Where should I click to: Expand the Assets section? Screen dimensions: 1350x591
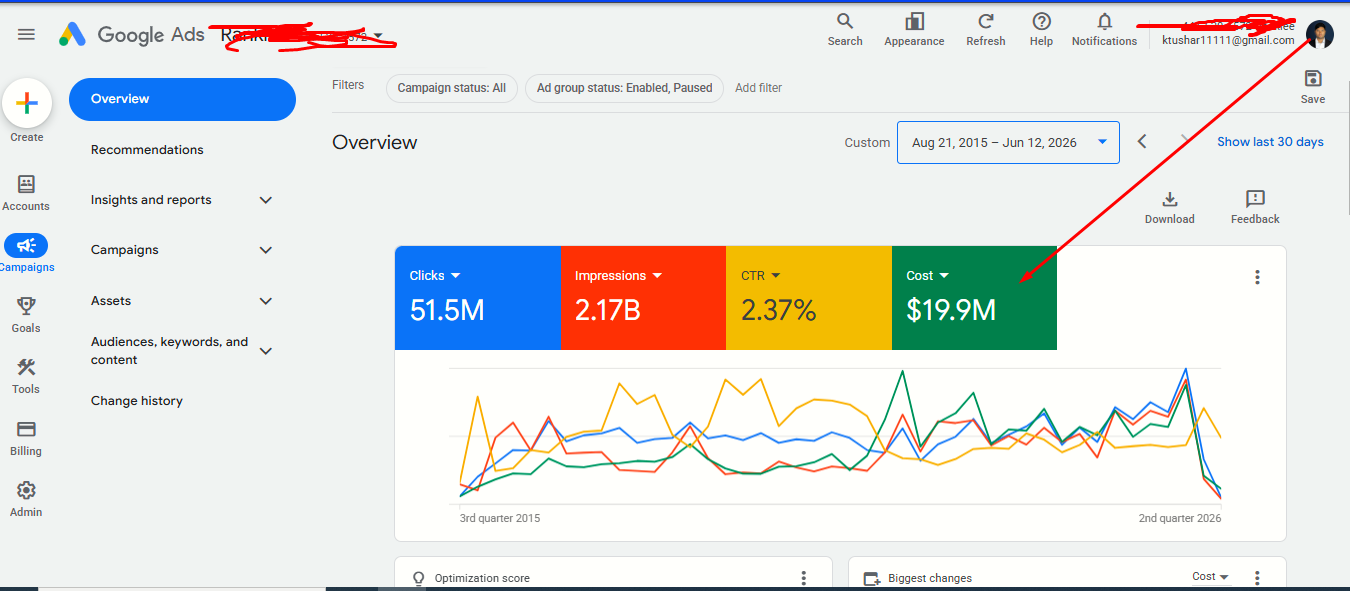[x=266, y=301]
